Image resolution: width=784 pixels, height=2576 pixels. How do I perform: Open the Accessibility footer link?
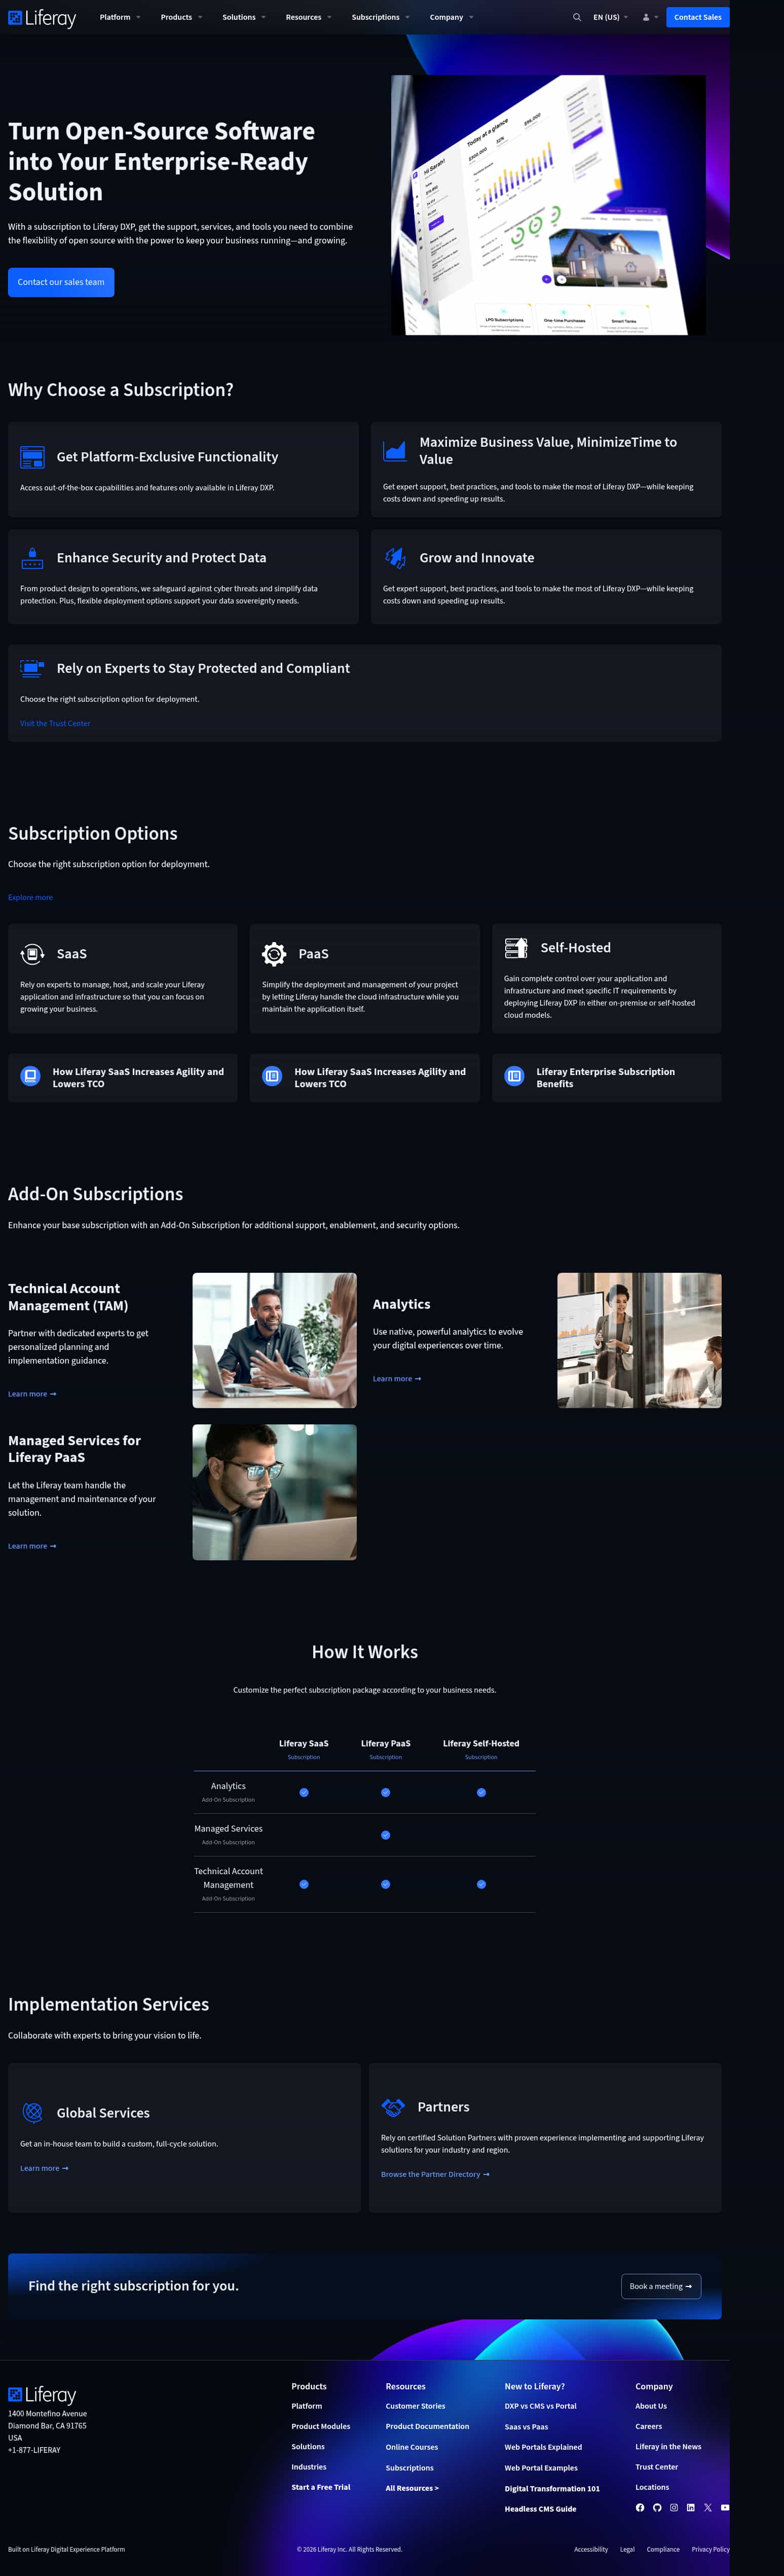tap(591, 2549)
